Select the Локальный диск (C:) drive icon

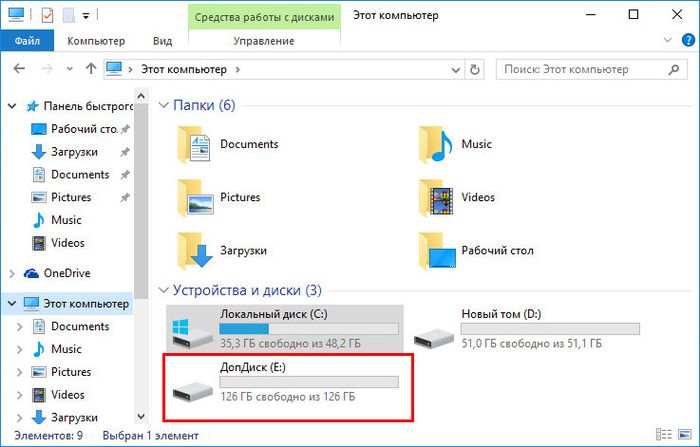coord(192,333)
